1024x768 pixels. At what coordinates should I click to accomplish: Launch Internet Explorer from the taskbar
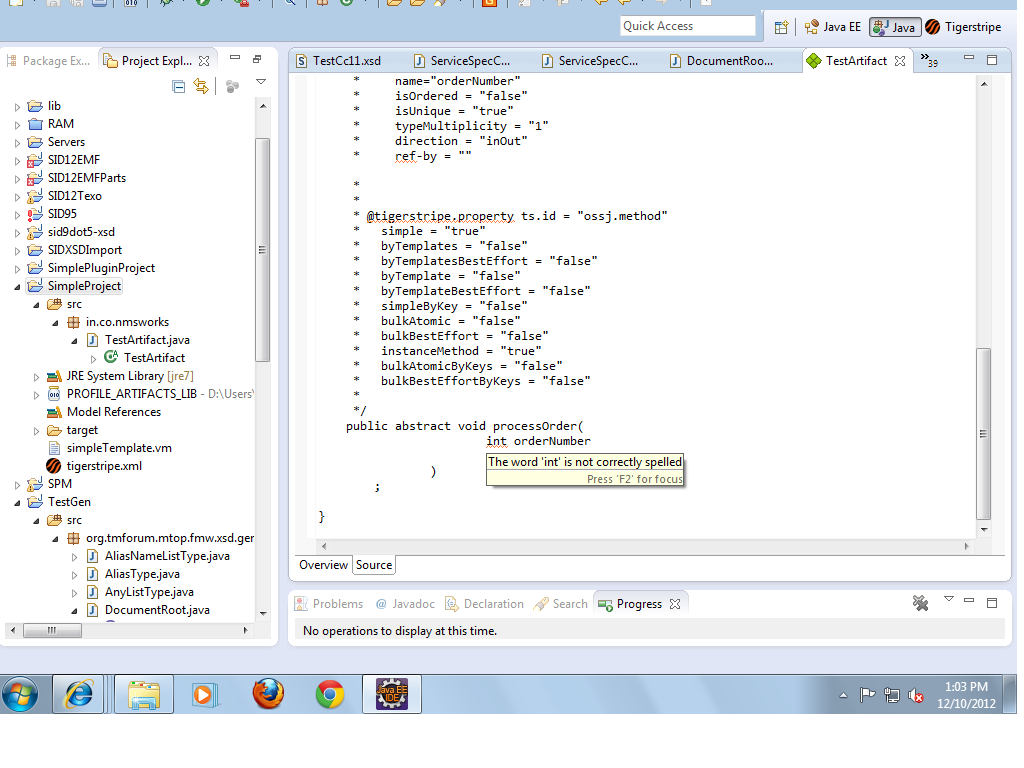pos(78,694)
